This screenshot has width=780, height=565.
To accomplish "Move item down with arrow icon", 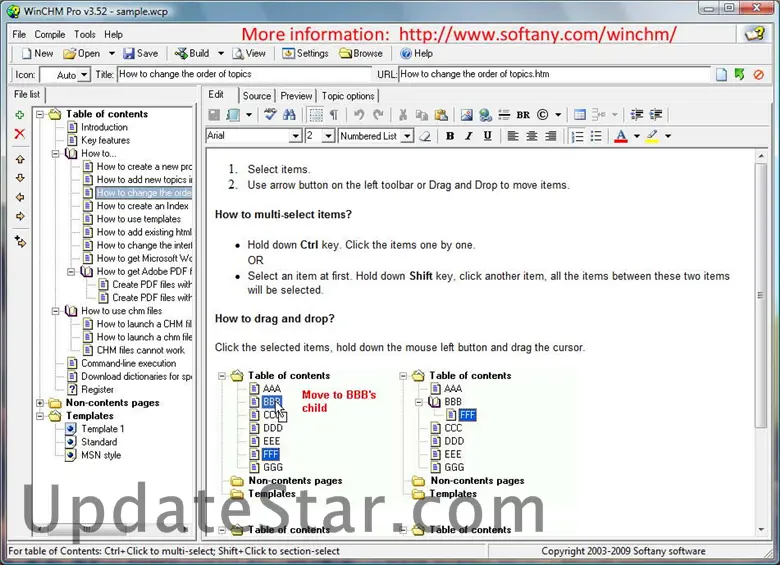I will pos(20,178).
